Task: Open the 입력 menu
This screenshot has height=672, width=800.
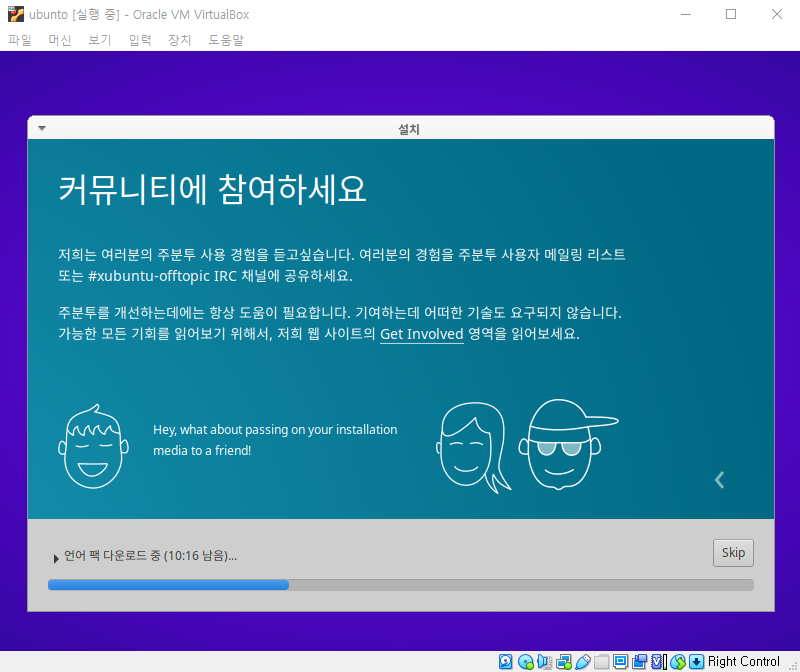Action: tap(140, 40)
